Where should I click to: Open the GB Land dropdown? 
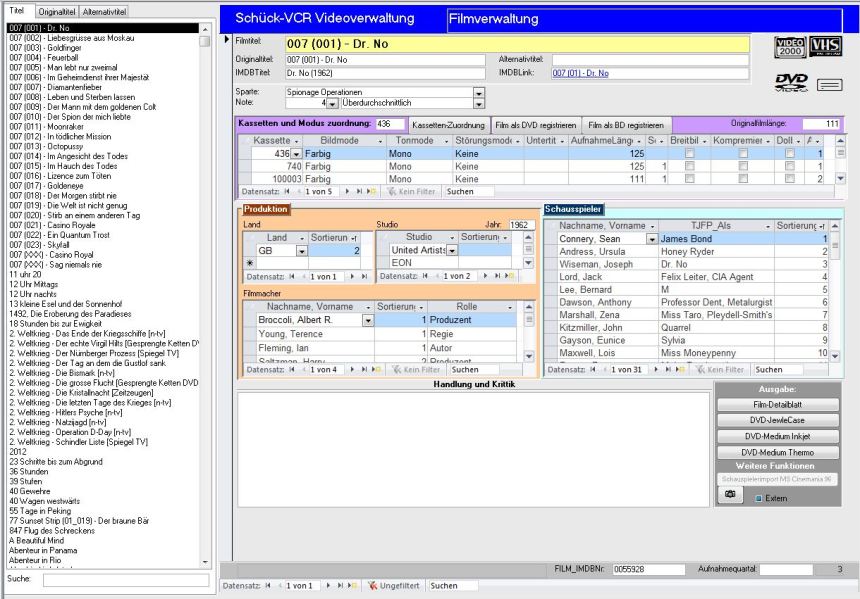tap(301, 251)
